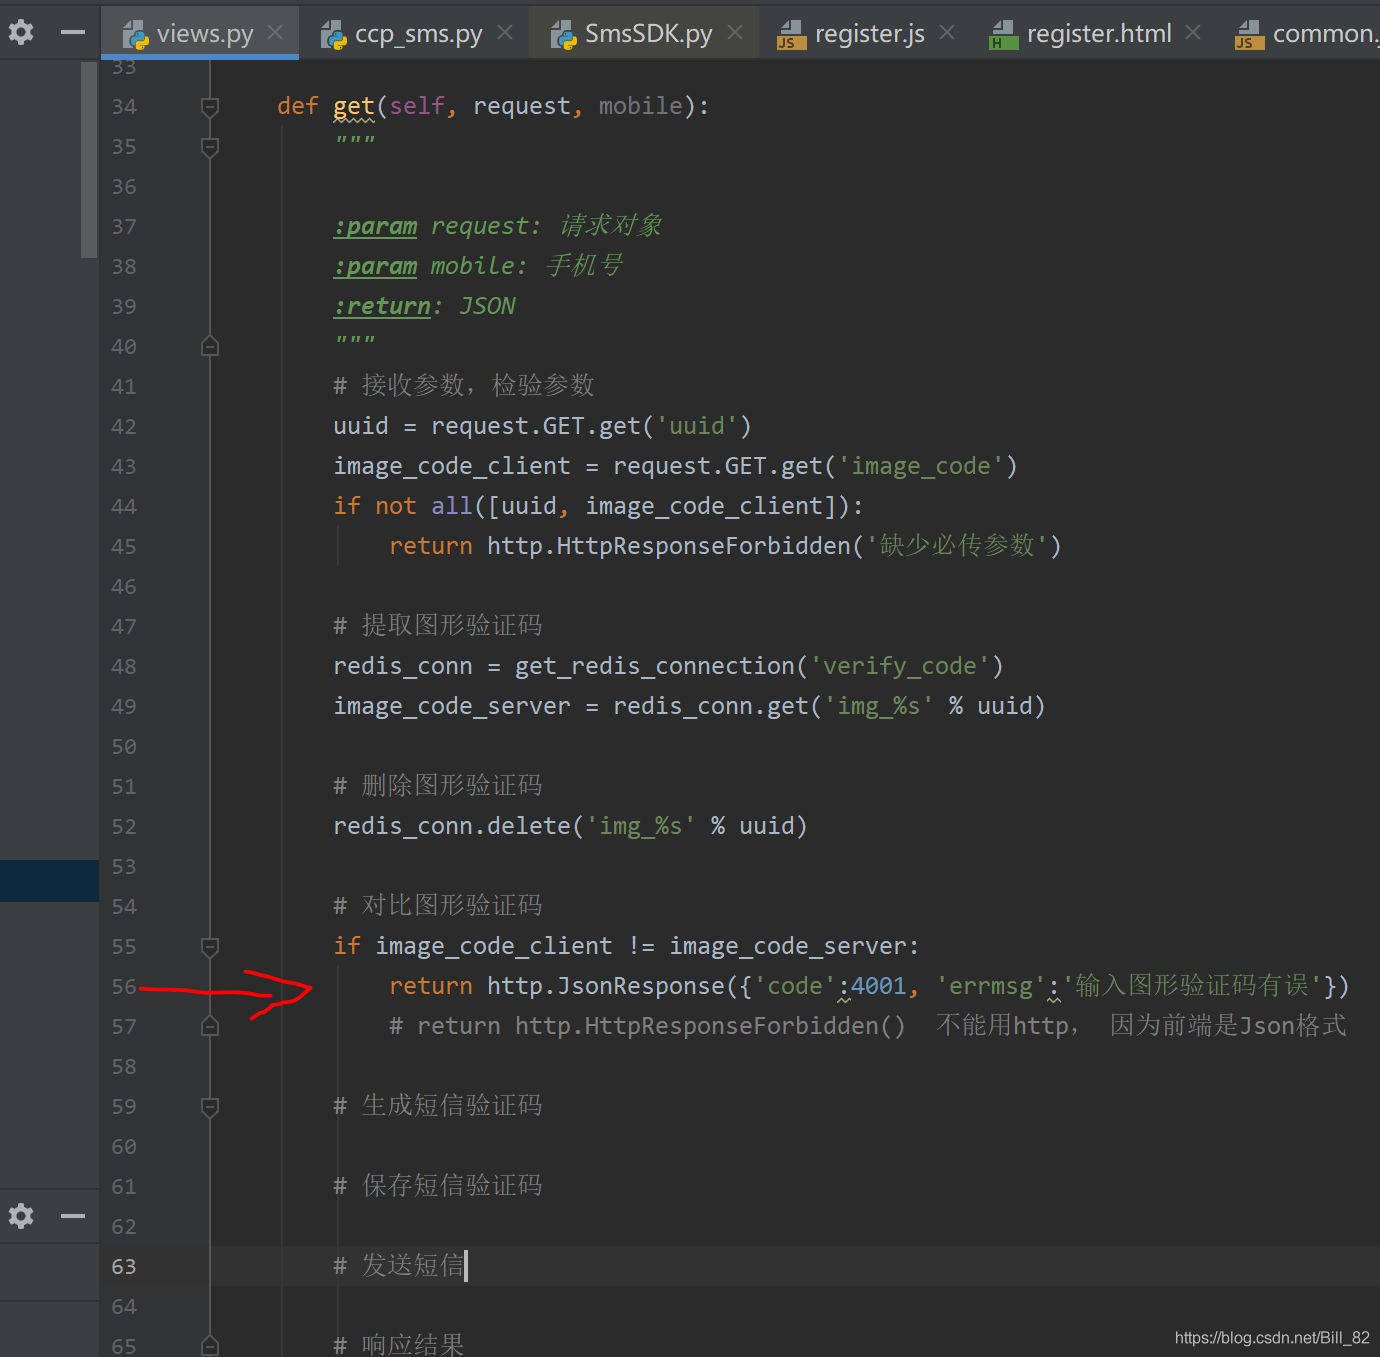Switch to the views.py tab
This screenshot has width=1380, height=1357.
coord(200,33)
